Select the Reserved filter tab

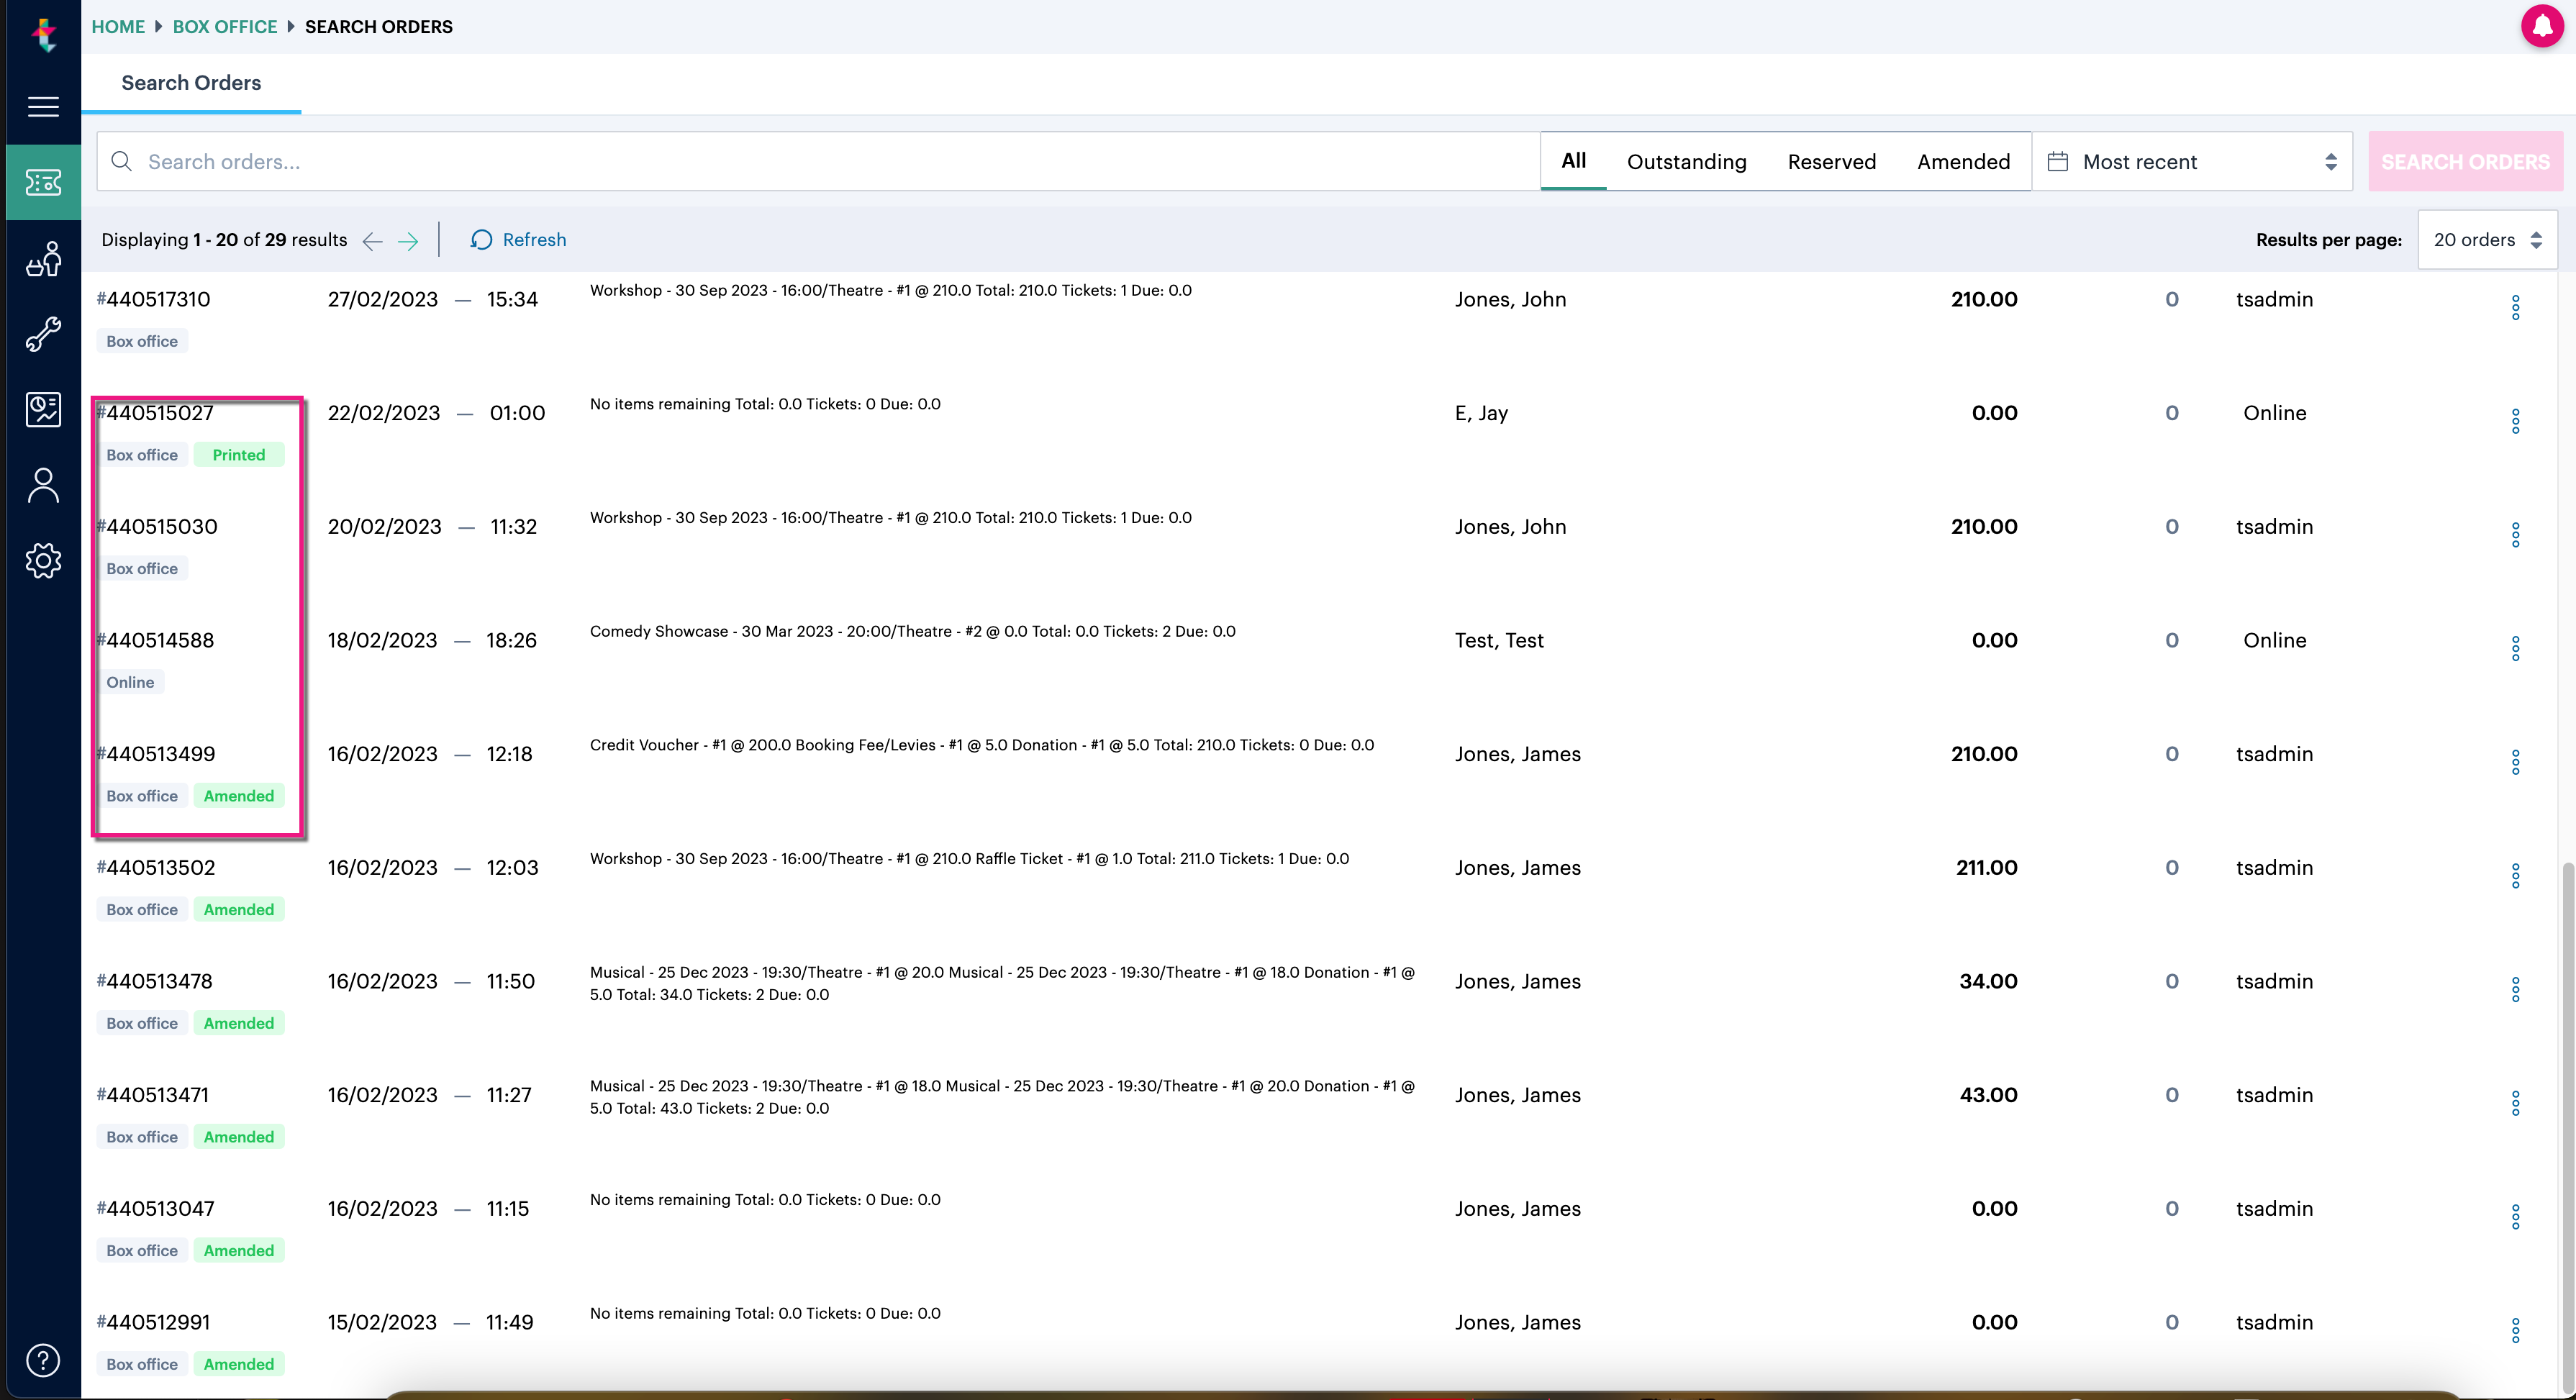(1831, 161)
